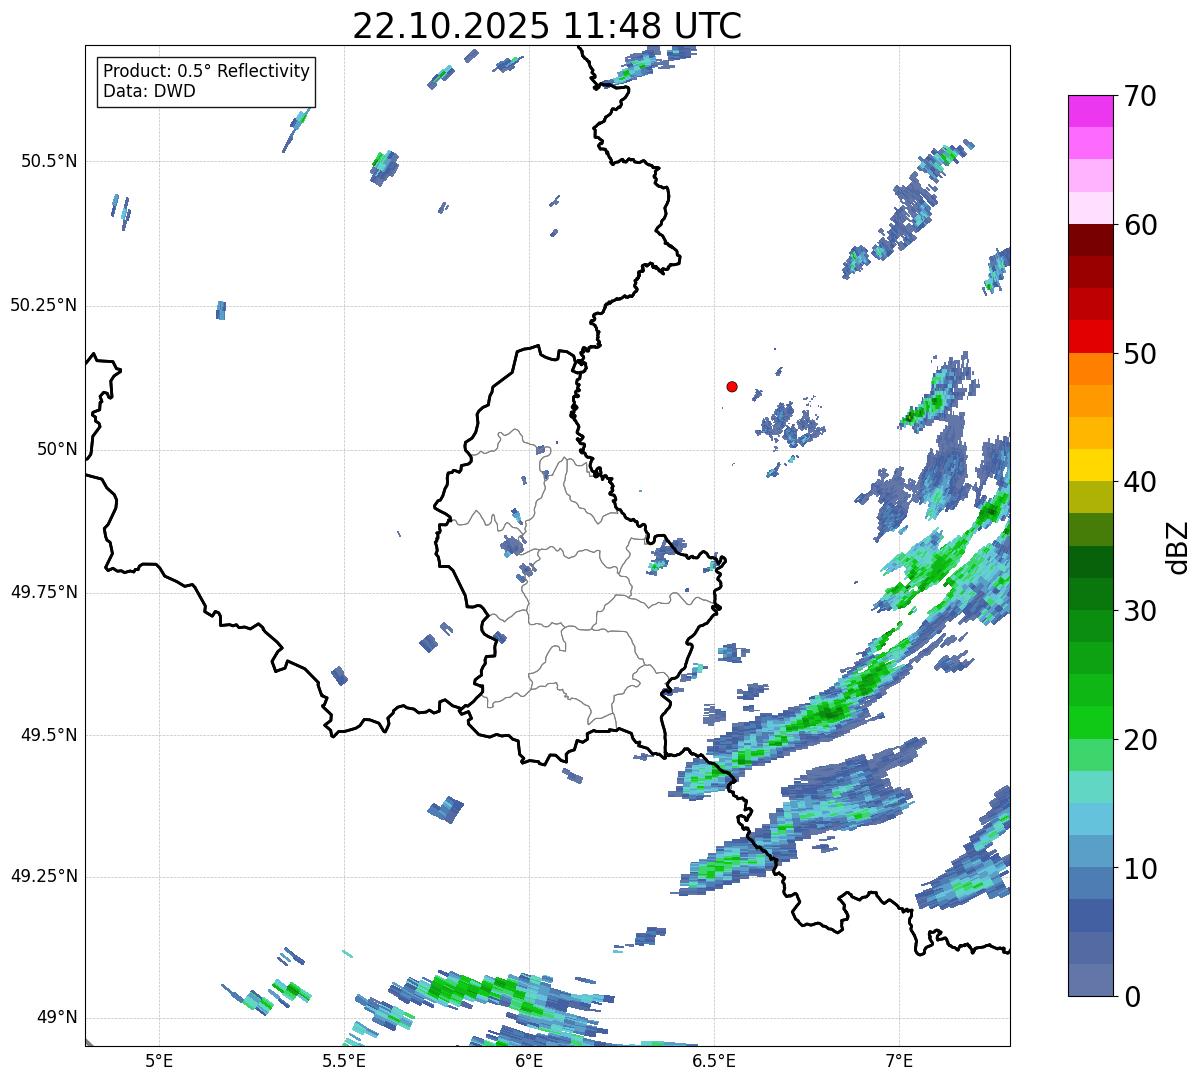Click the 50.25°N latitude label
This screenshot has width=1202, height=1081.
(43, 305)
